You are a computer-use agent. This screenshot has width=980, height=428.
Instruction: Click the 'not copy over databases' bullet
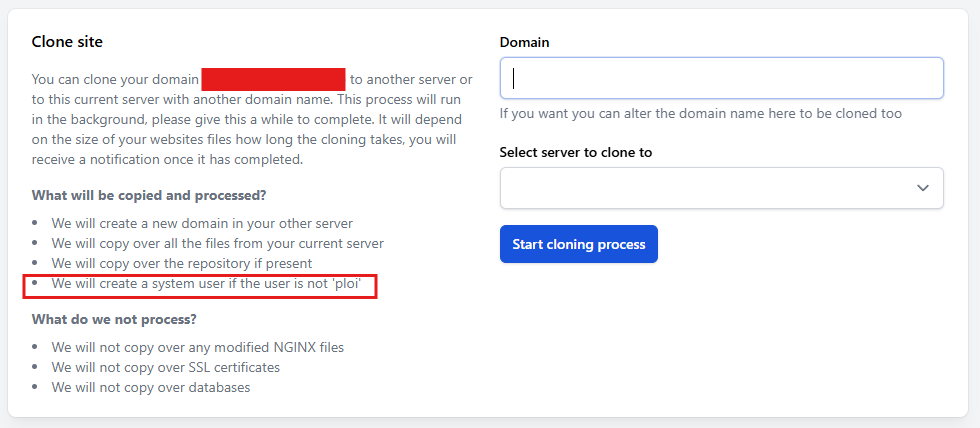(151, 387)
